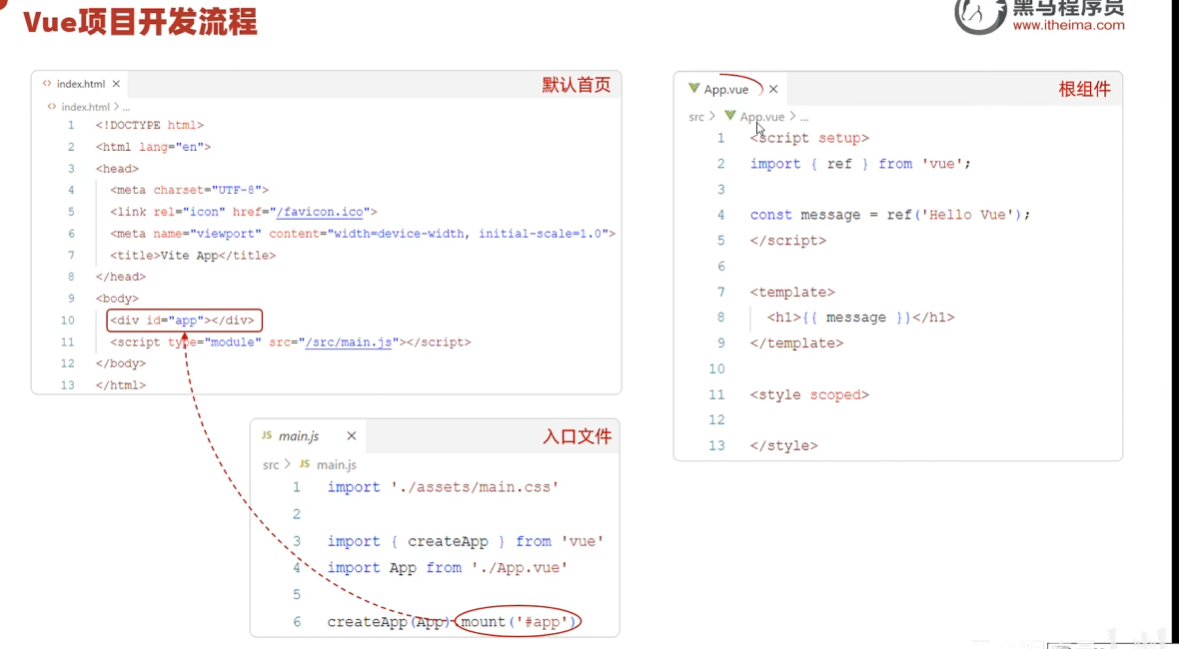Image resolution: width=1179 pixels, height=649 pixels.
Task: Click the 根组件 label
Action: (x=1084, y=89)
